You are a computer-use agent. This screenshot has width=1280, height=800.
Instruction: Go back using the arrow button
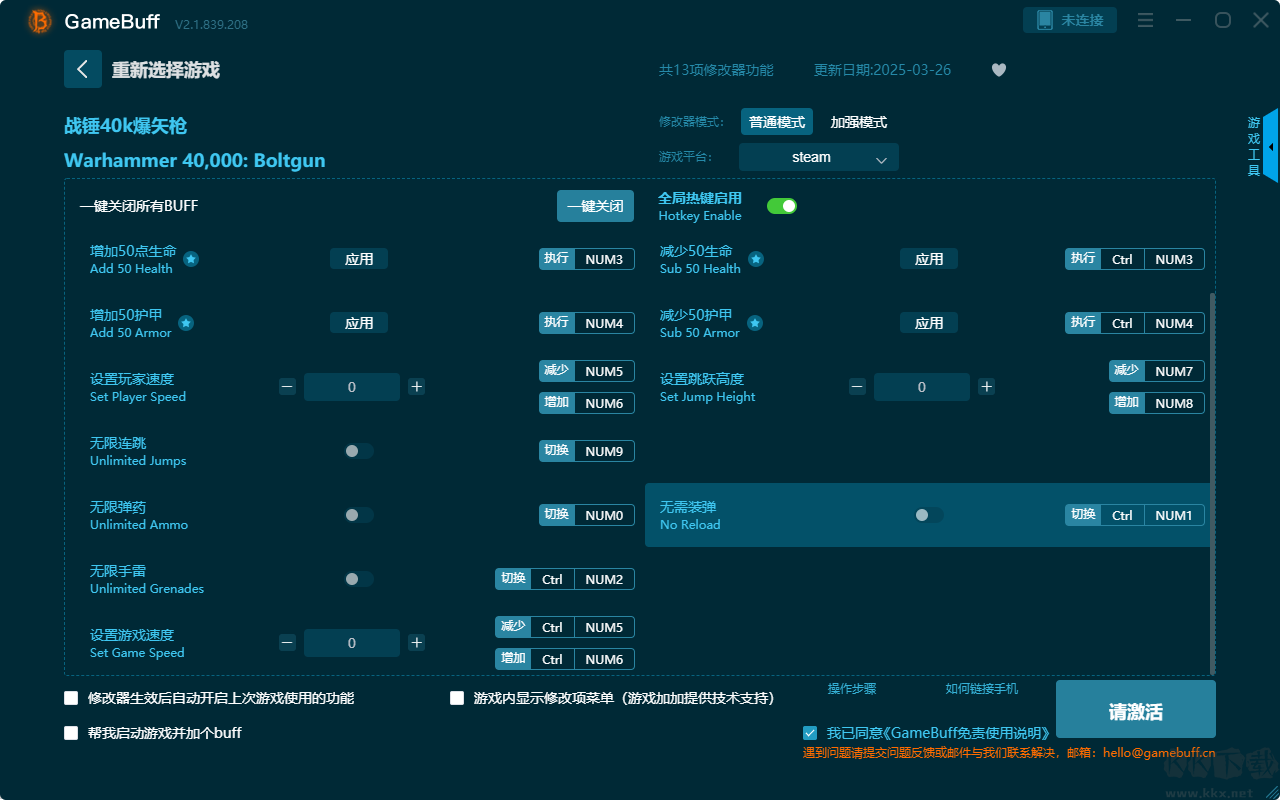pos(83,69)
